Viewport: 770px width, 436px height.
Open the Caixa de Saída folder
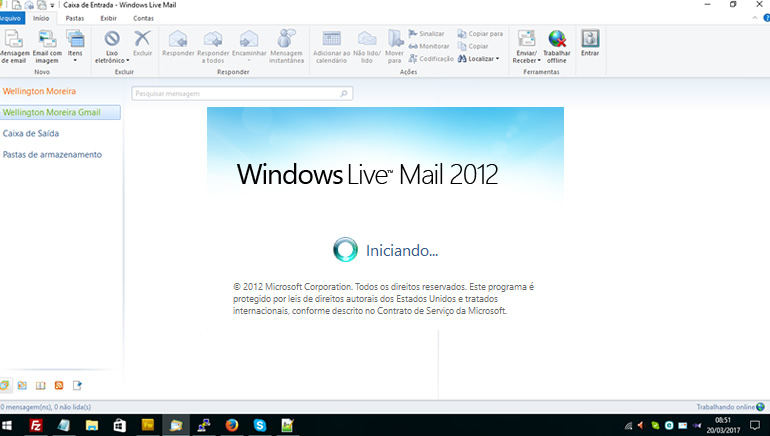29,133
